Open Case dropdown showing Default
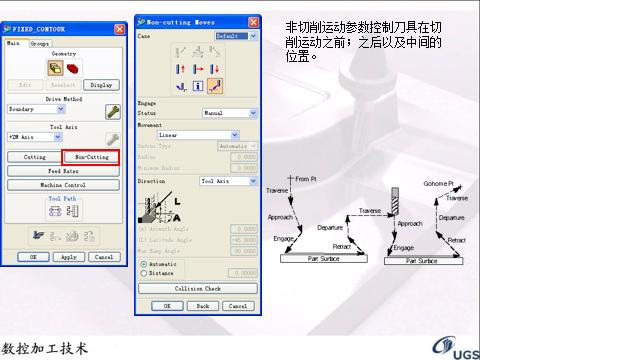 (x=236, y=36)
